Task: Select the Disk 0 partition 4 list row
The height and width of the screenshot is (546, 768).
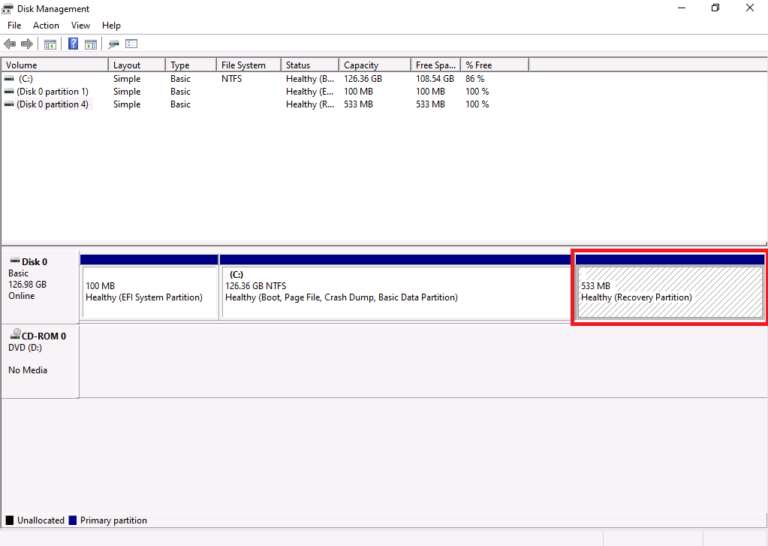Action: click(x=52, y=104)
